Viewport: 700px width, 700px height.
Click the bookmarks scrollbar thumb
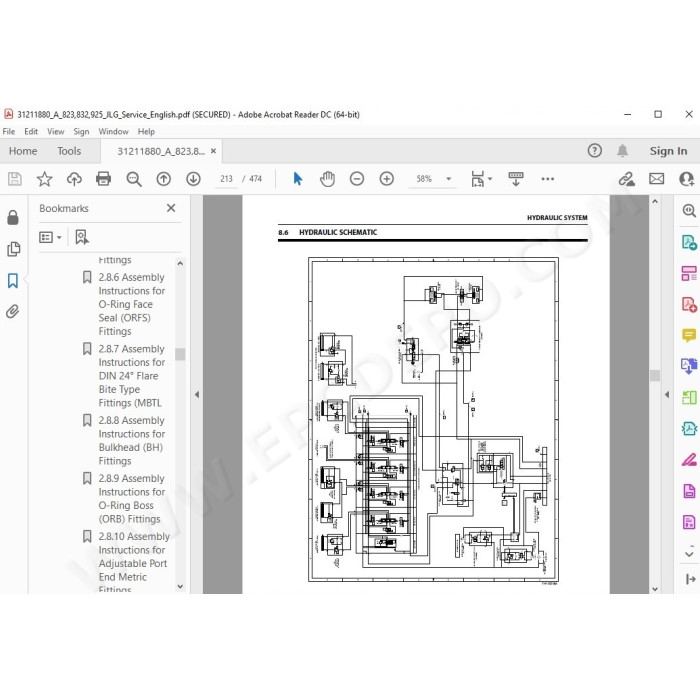[180, 354]
